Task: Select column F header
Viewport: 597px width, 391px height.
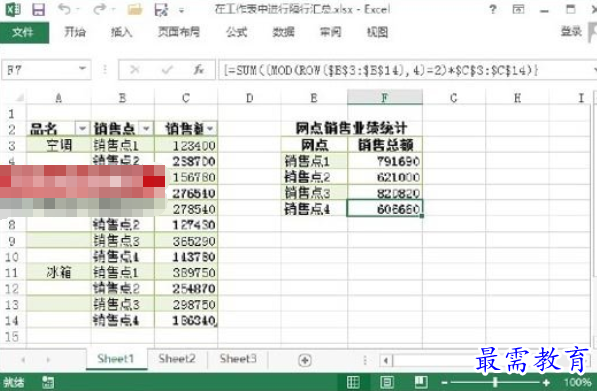Action: (x=385, y=97)
